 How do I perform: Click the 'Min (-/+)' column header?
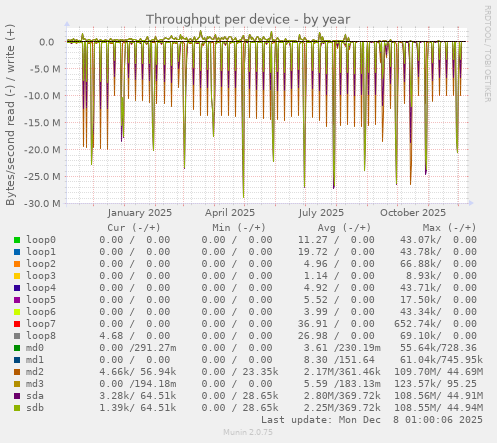click(239, 228)
